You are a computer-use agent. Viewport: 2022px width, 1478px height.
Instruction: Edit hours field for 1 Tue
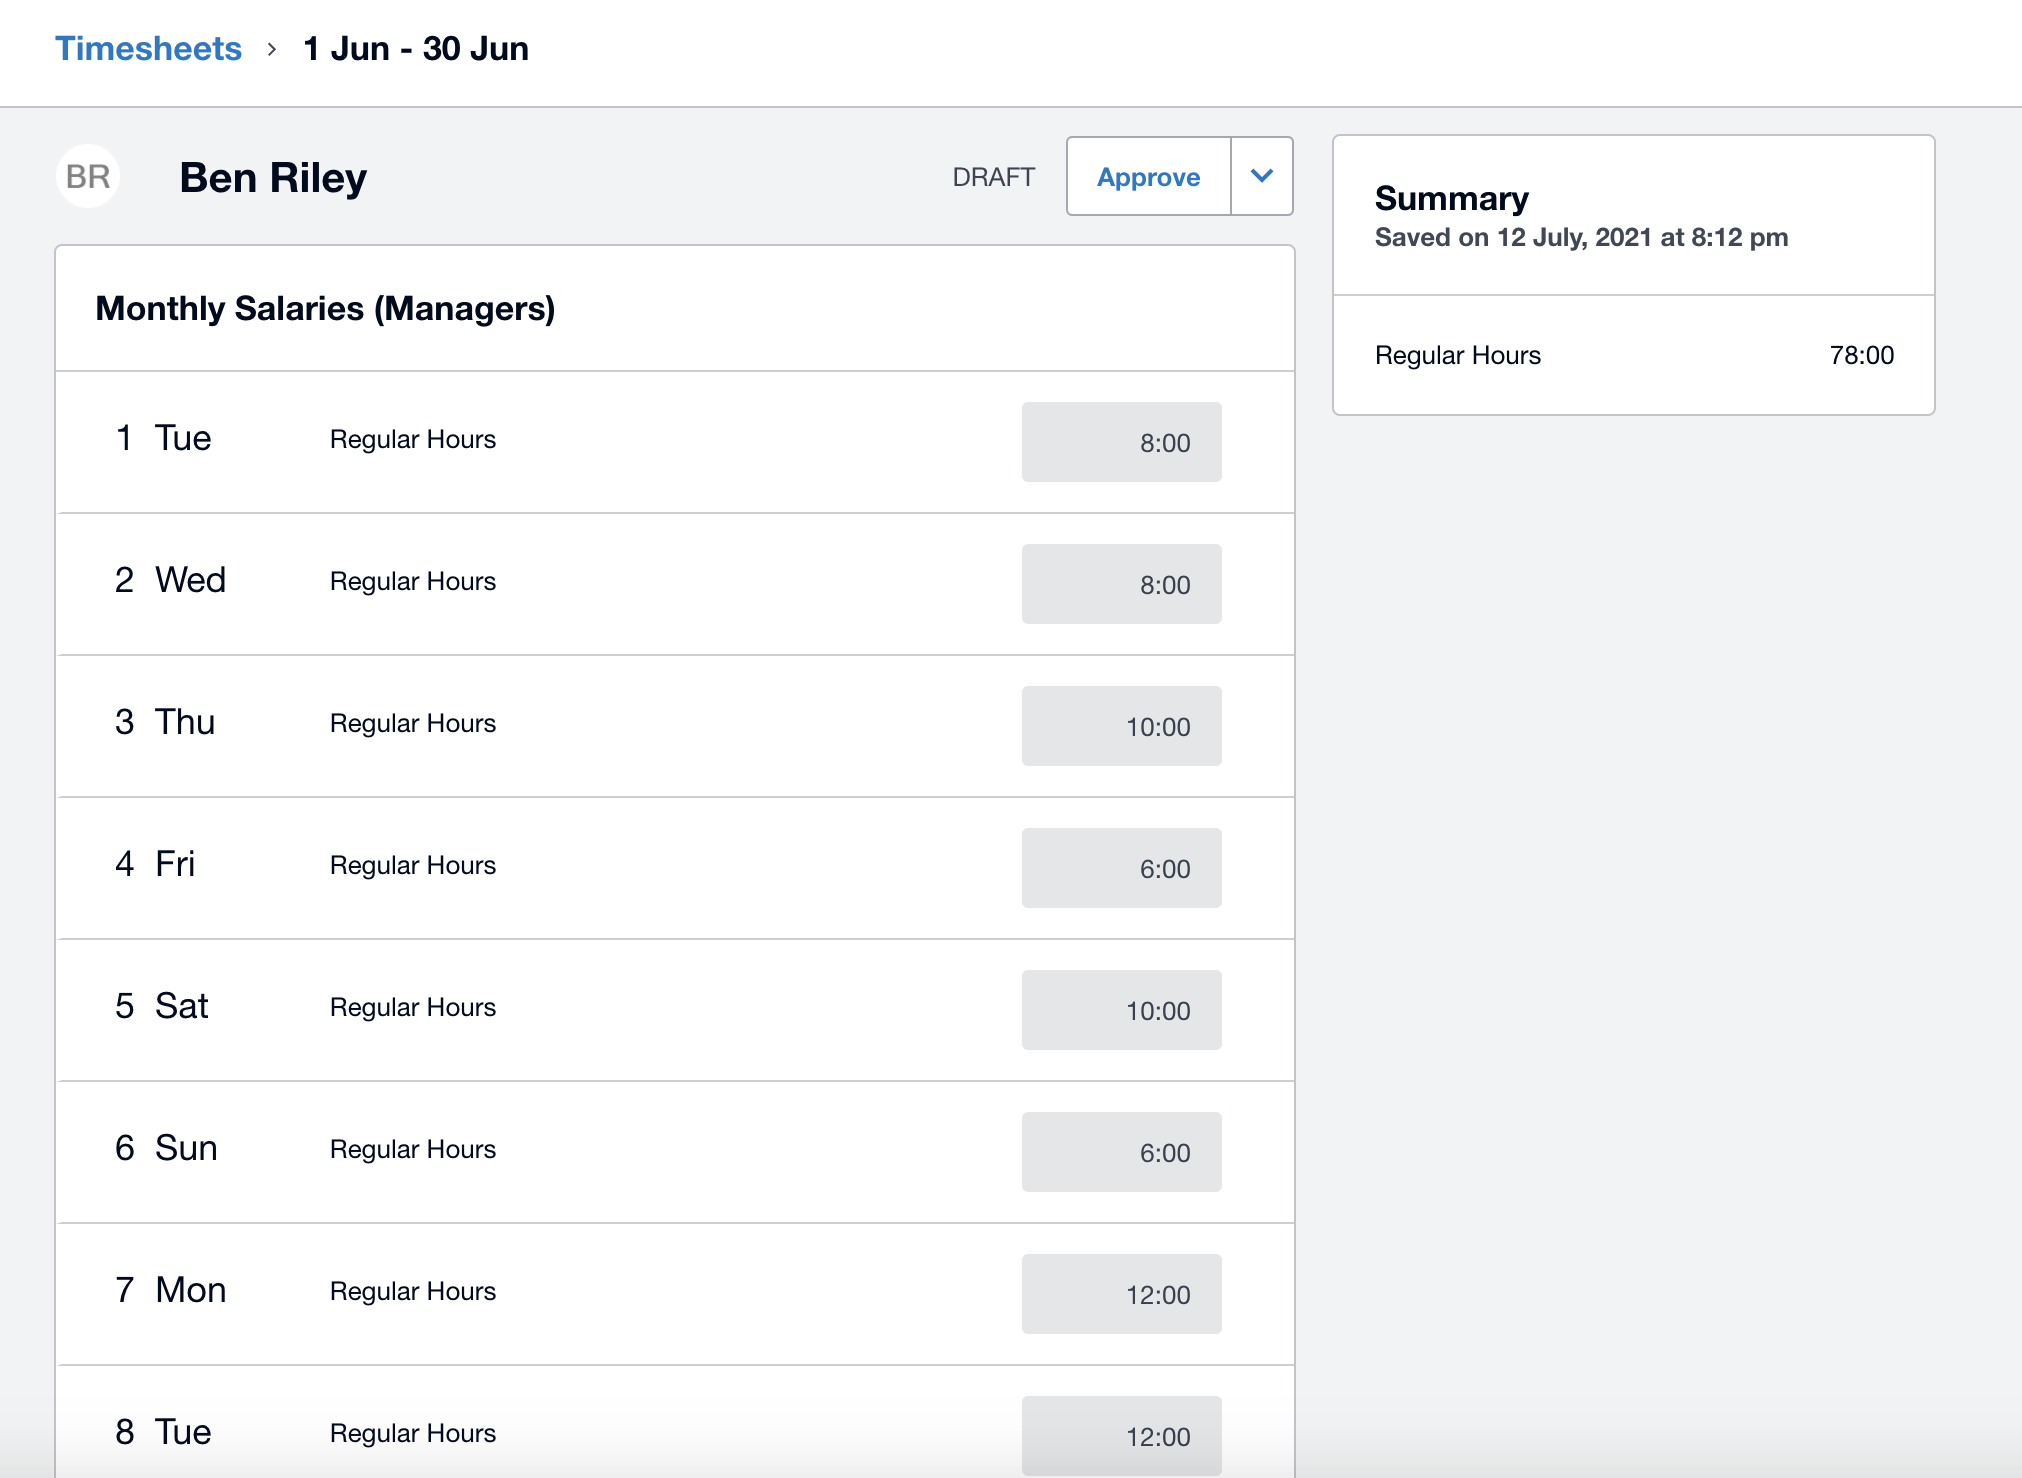(1121, 442)
